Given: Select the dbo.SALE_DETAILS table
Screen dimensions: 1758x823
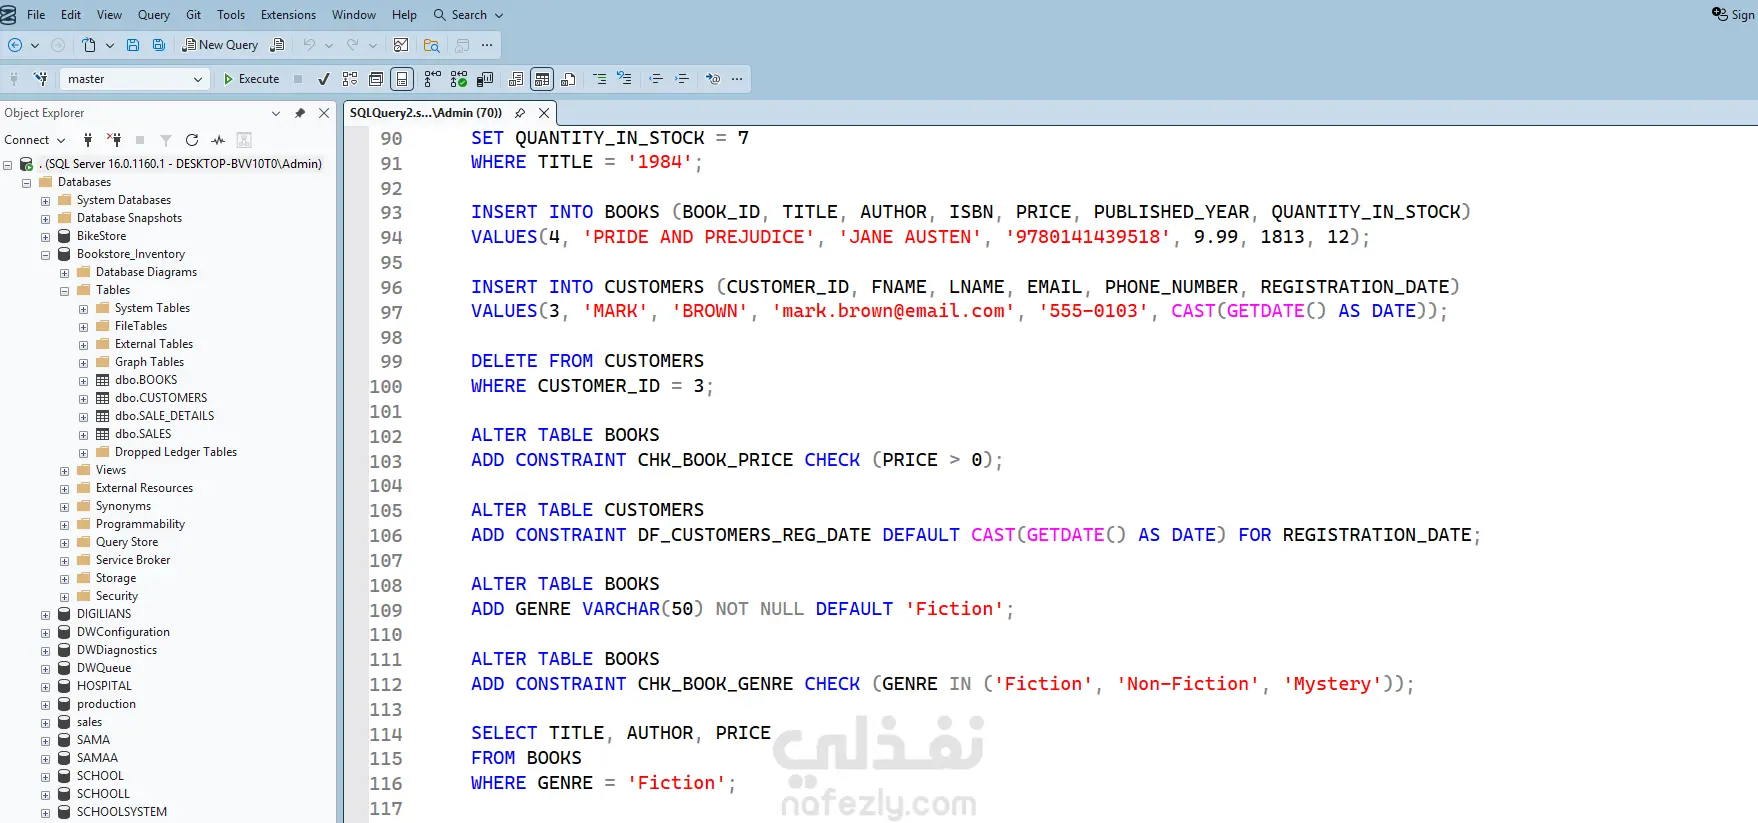Looking at the screenshot, I should click(x=164, y=416).
